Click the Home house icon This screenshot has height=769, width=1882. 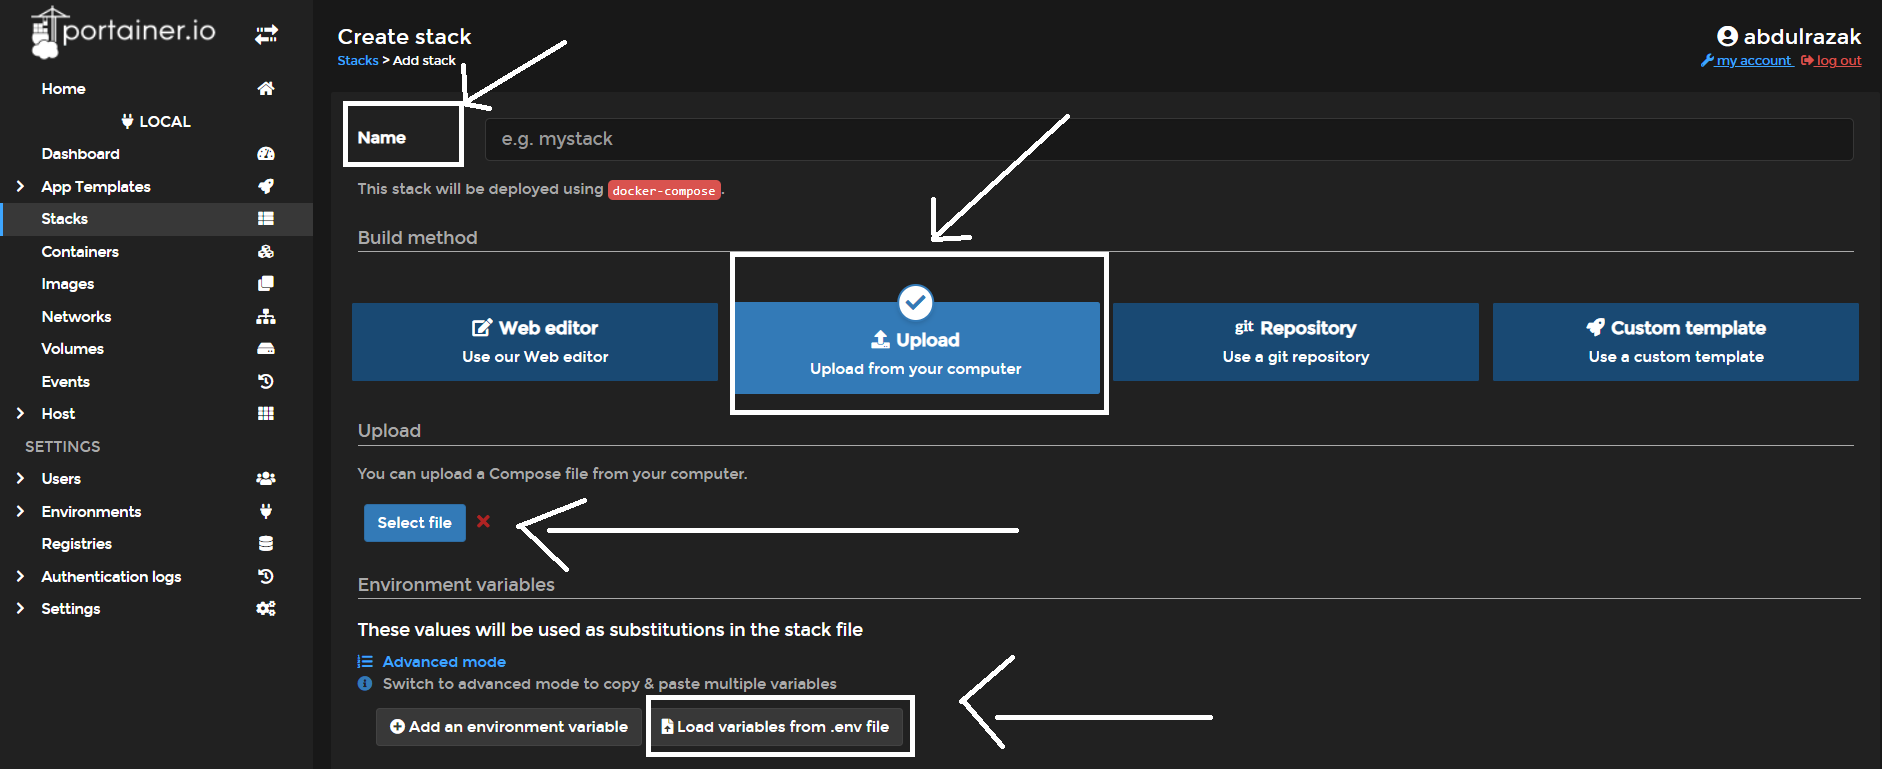click(x=266, y=88)
